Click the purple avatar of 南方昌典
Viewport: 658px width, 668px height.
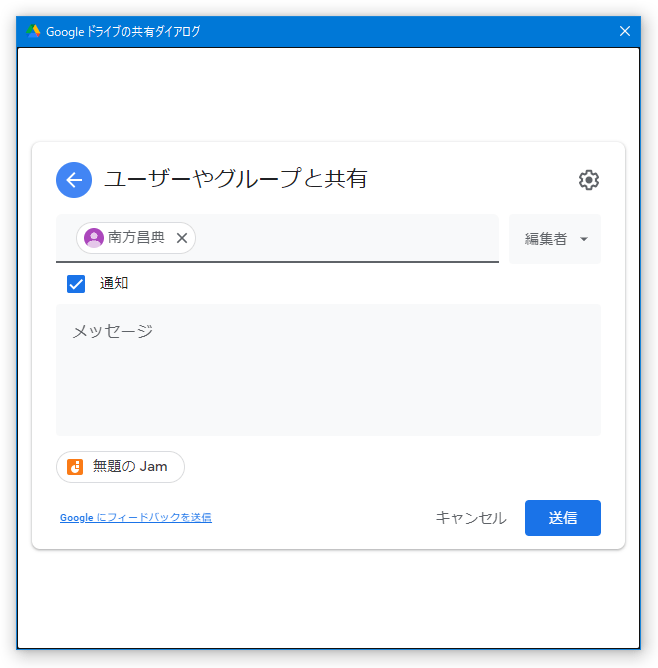pos(94,238)
